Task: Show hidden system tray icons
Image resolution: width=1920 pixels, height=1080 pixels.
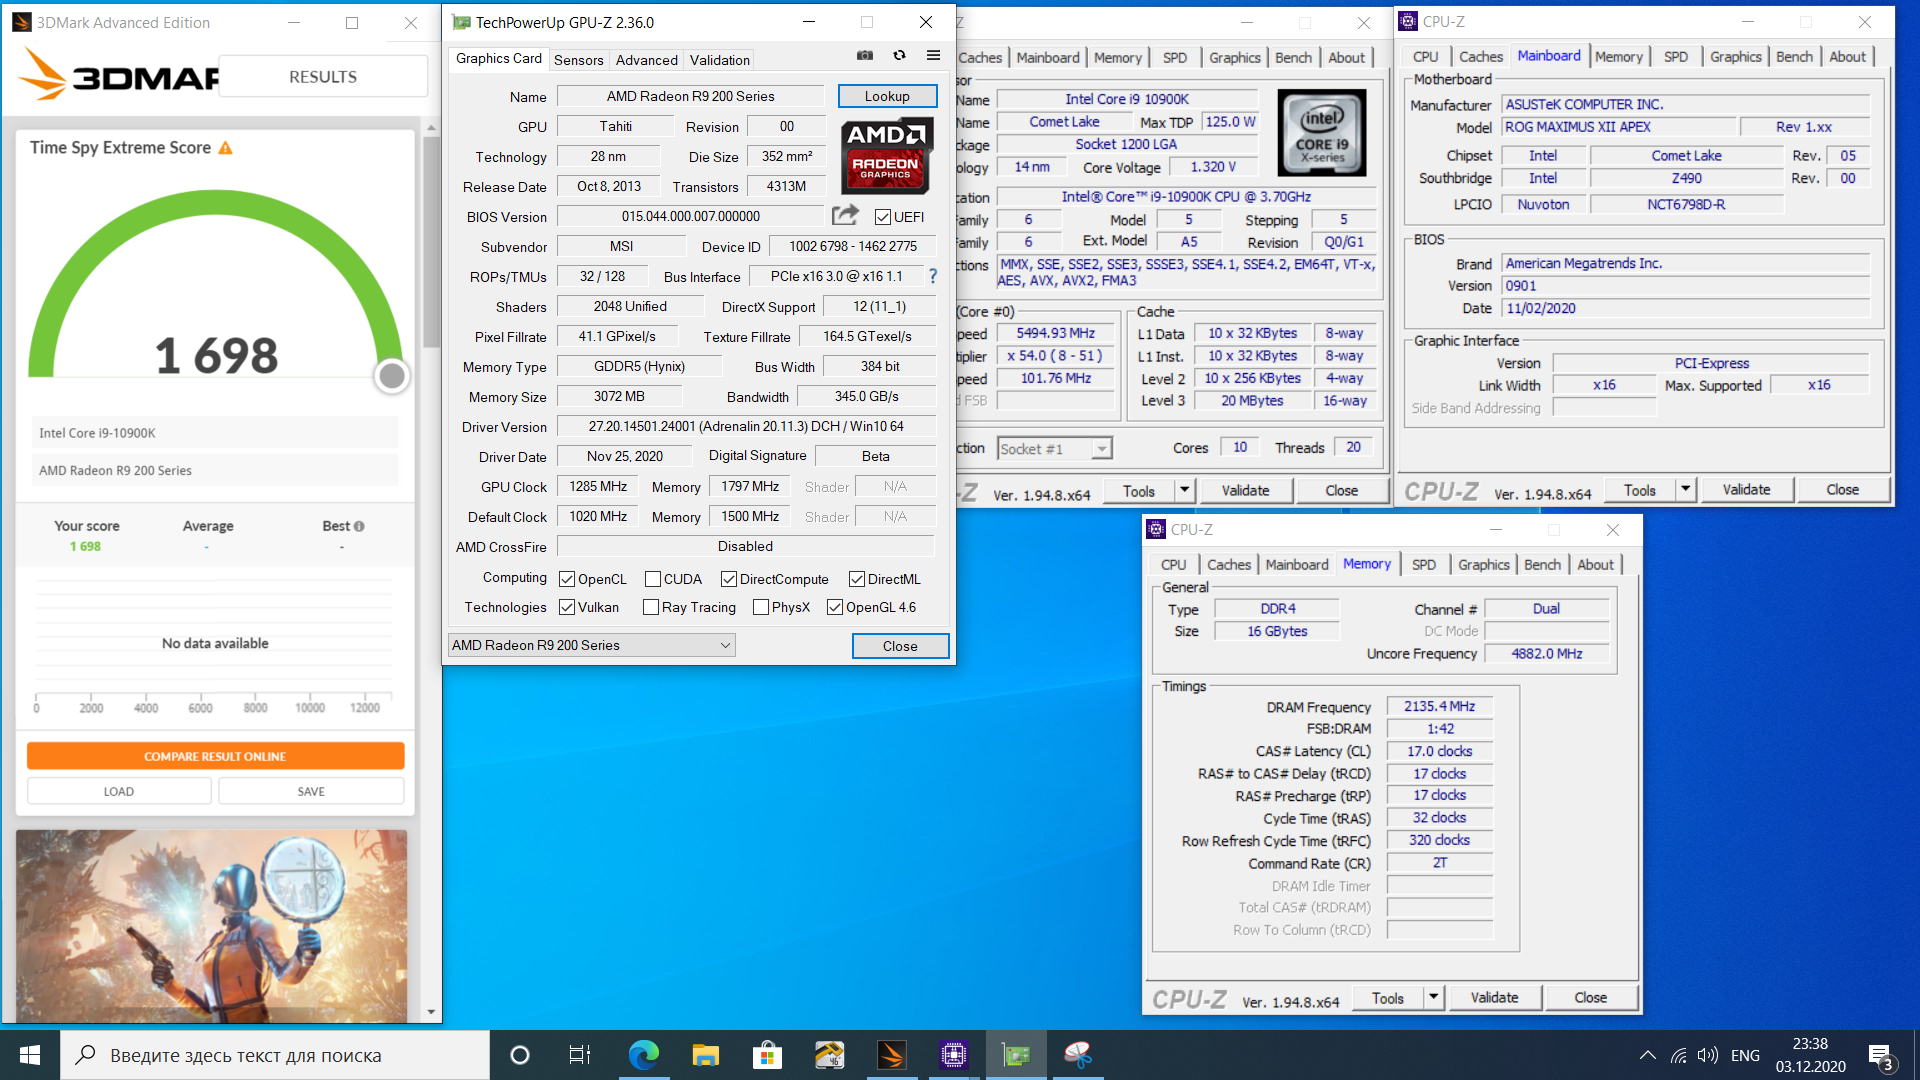Action: [x=1648, y=1055]
